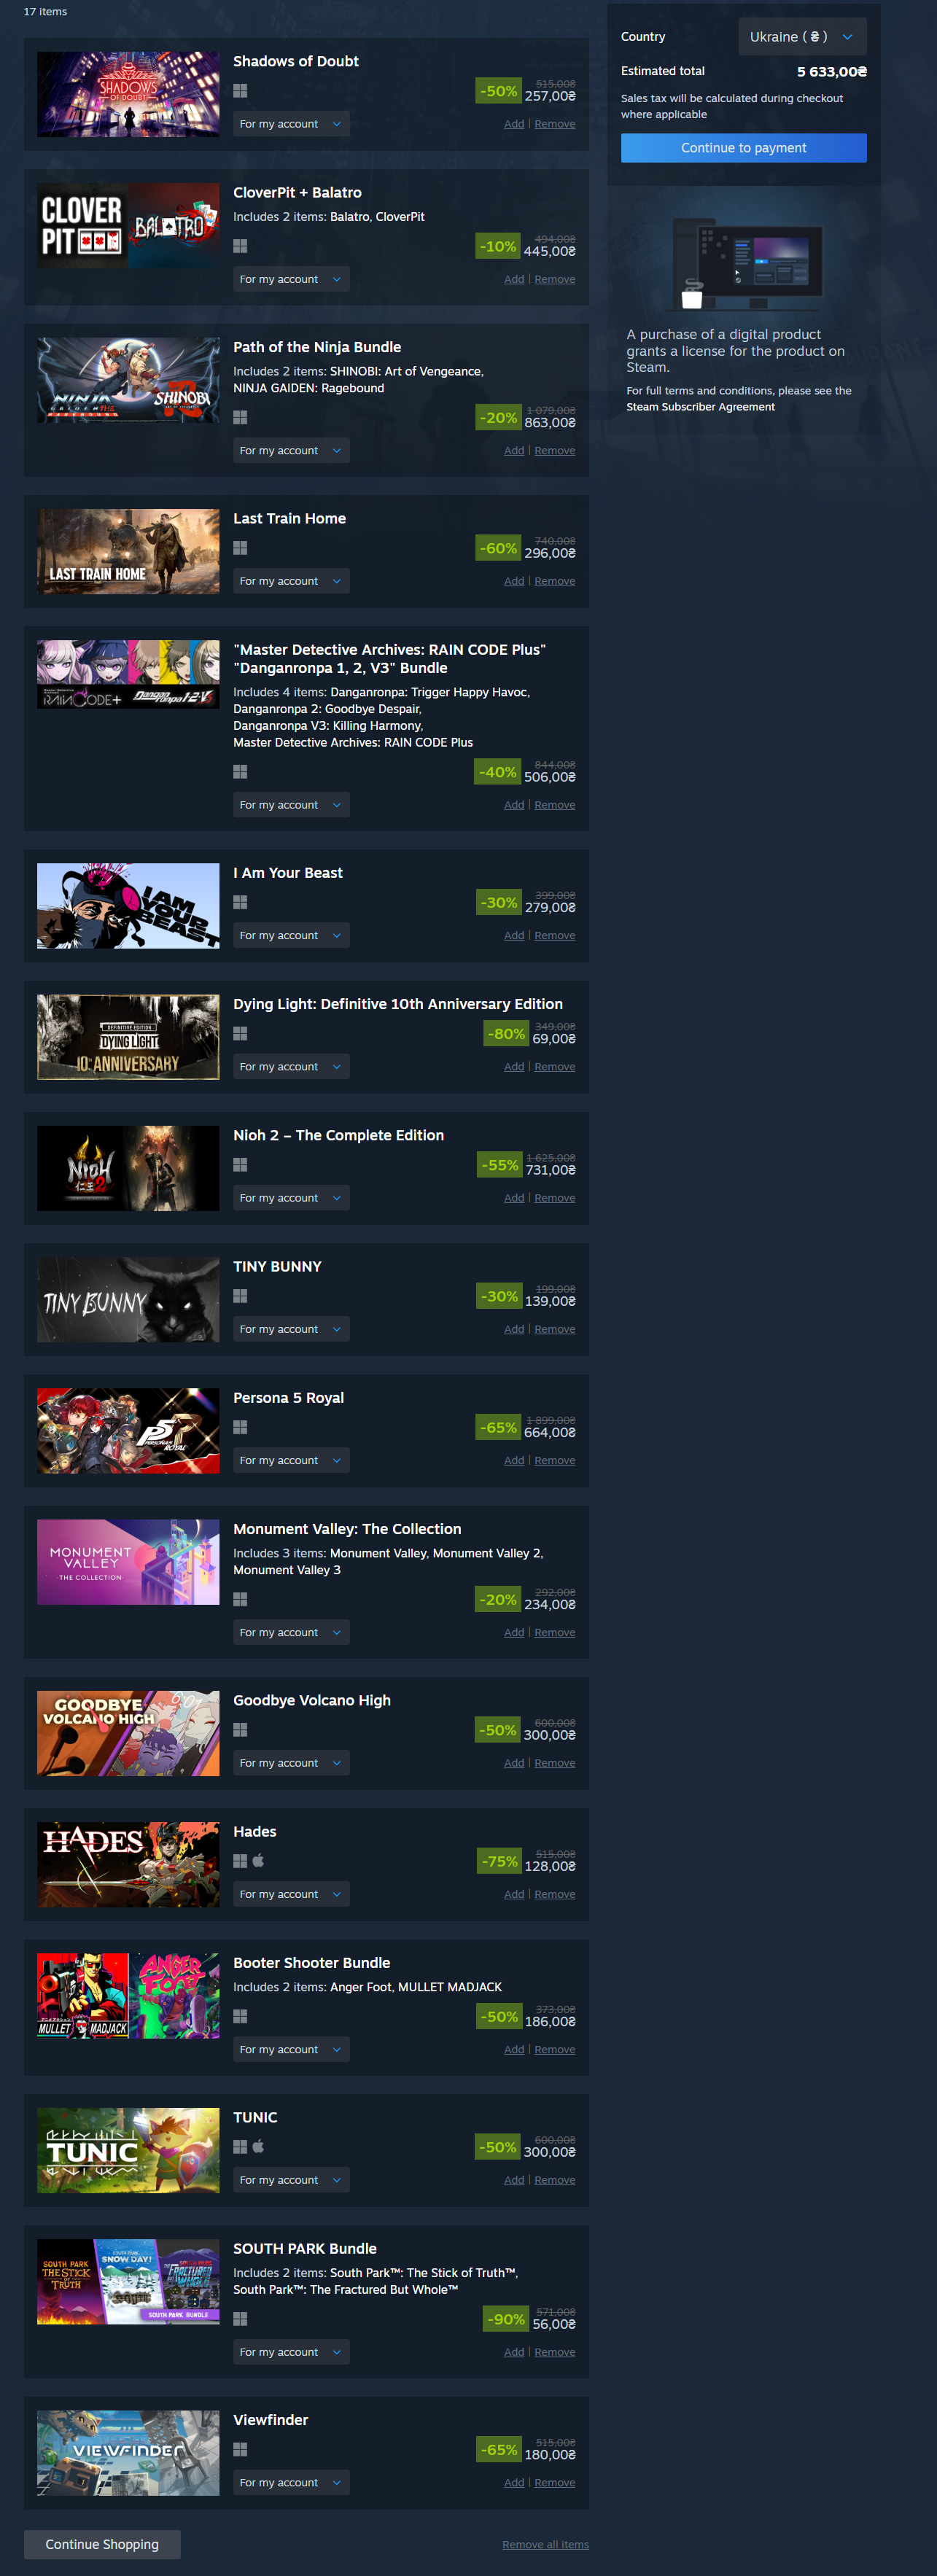
Task: Click the Windows icon under TINY BUNNY
Action: [x=240, y=1296]
